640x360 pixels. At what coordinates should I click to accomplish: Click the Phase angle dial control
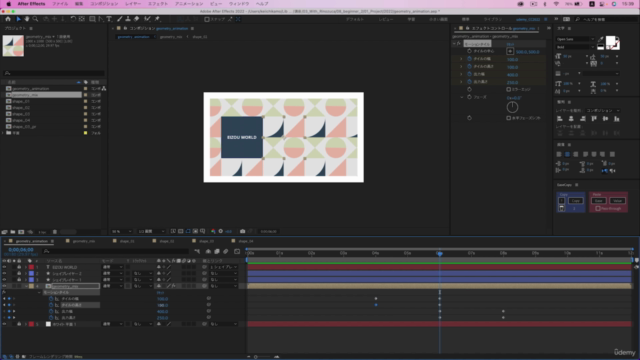point(512,107)
